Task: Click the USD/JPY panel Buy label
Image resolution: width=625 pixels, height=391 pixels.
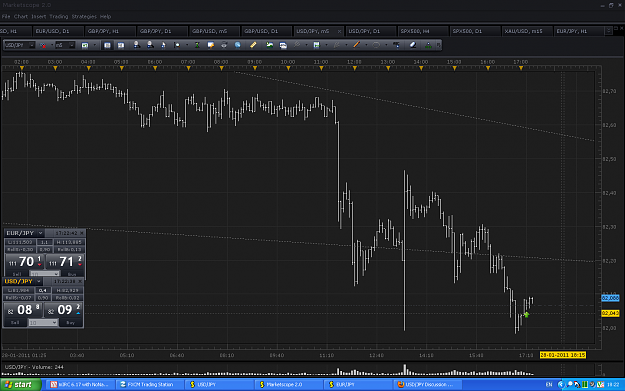Action: (x=71, y=322)
